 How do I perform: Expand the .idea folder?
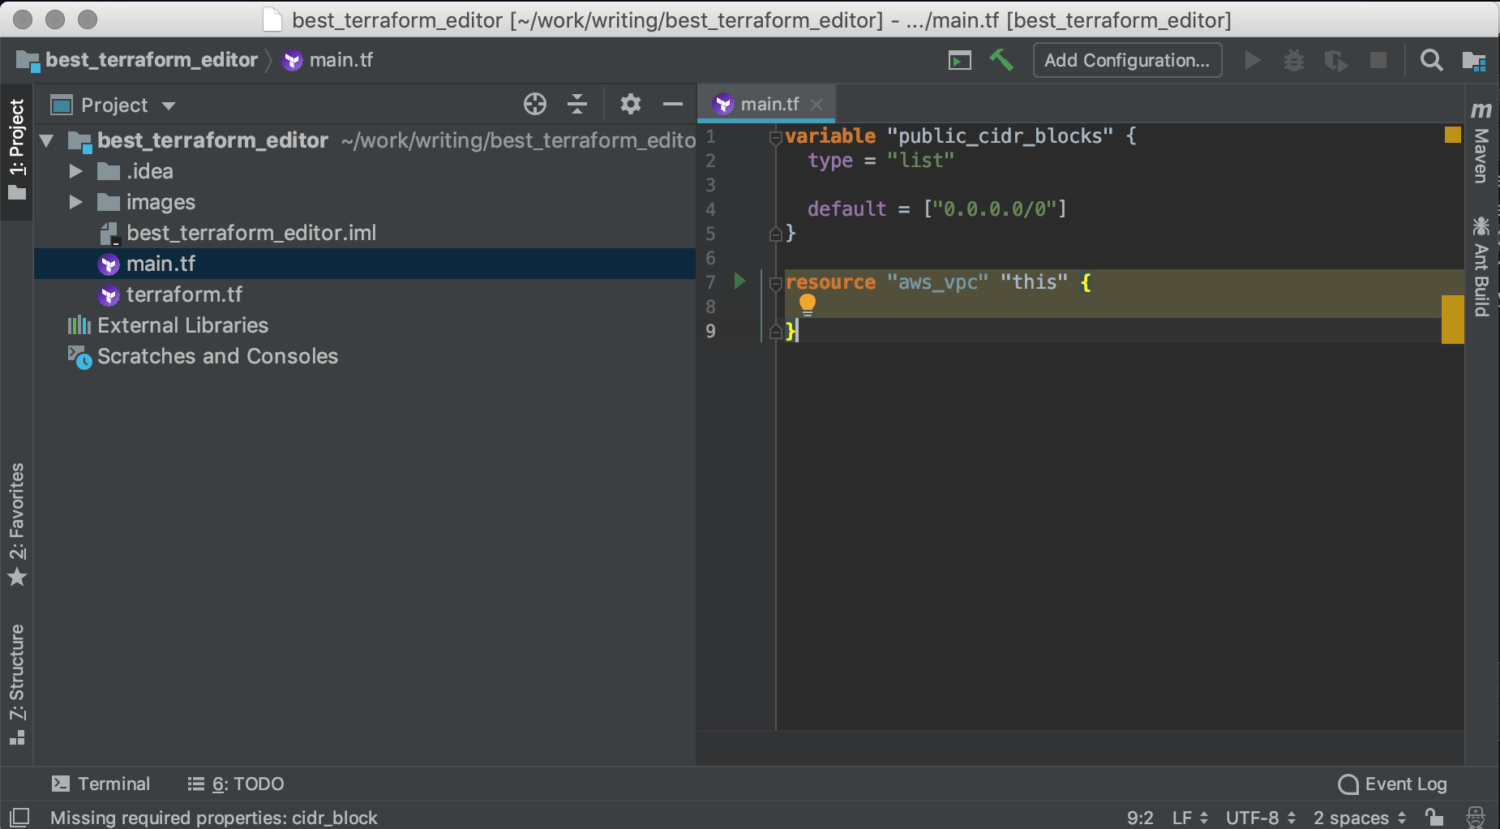click(76, 172)
